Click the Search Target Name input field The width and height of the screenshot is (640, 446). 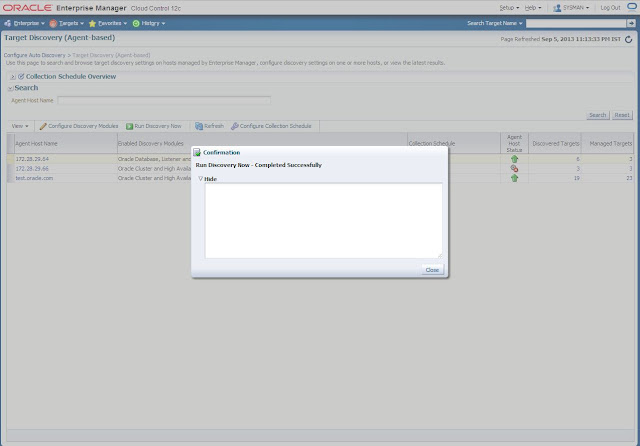pyautogui.click(x=576, y=23)
